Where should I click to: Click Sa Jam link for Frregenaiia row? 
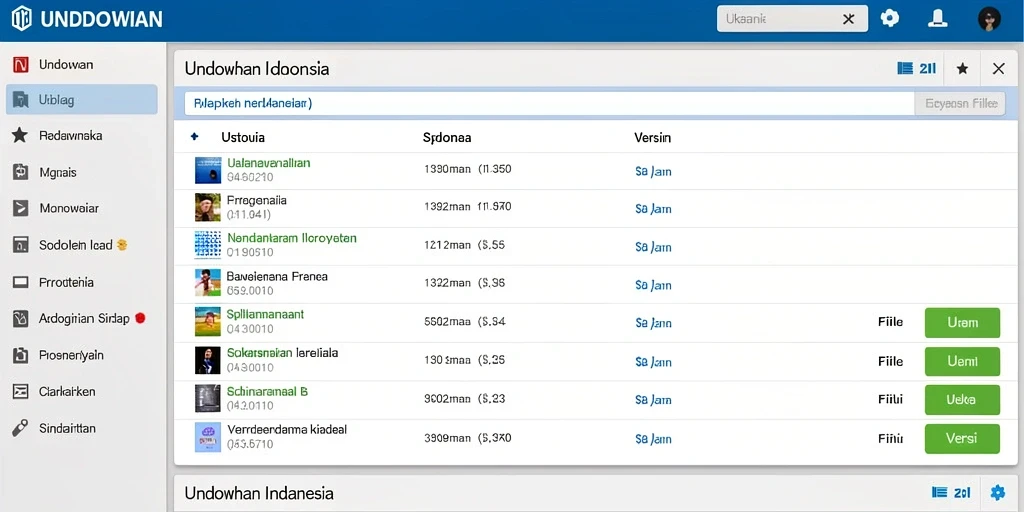653,209
